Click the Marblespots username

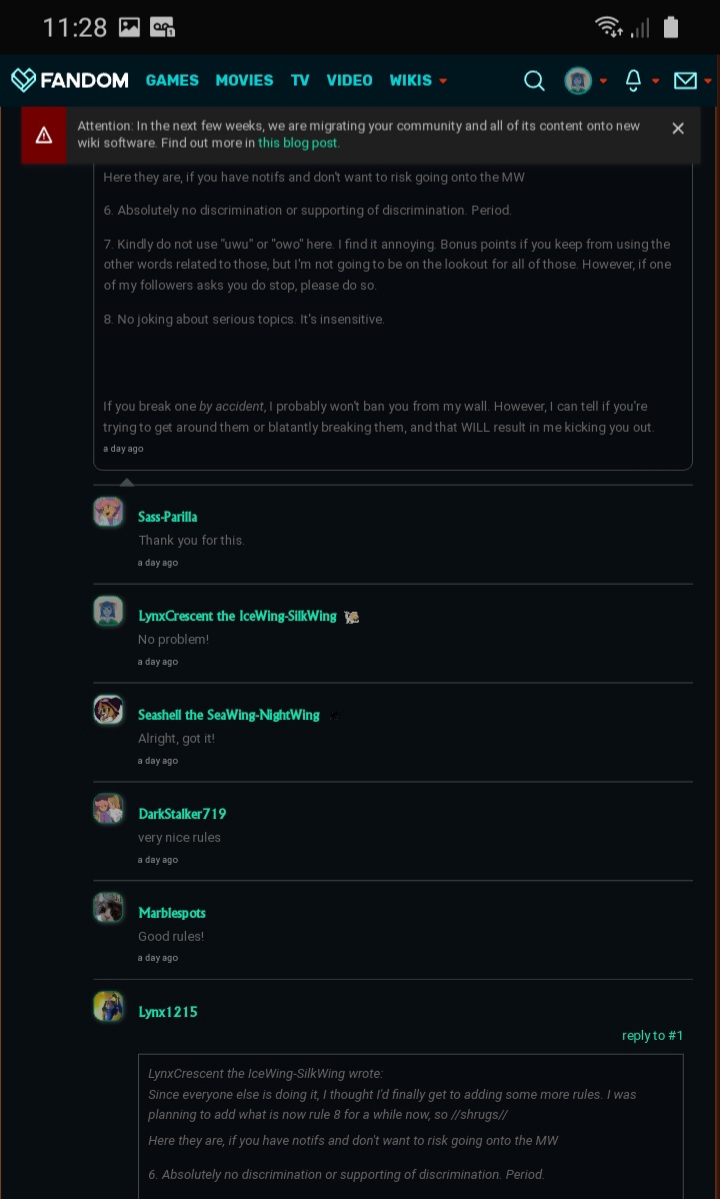click(172, 913)
